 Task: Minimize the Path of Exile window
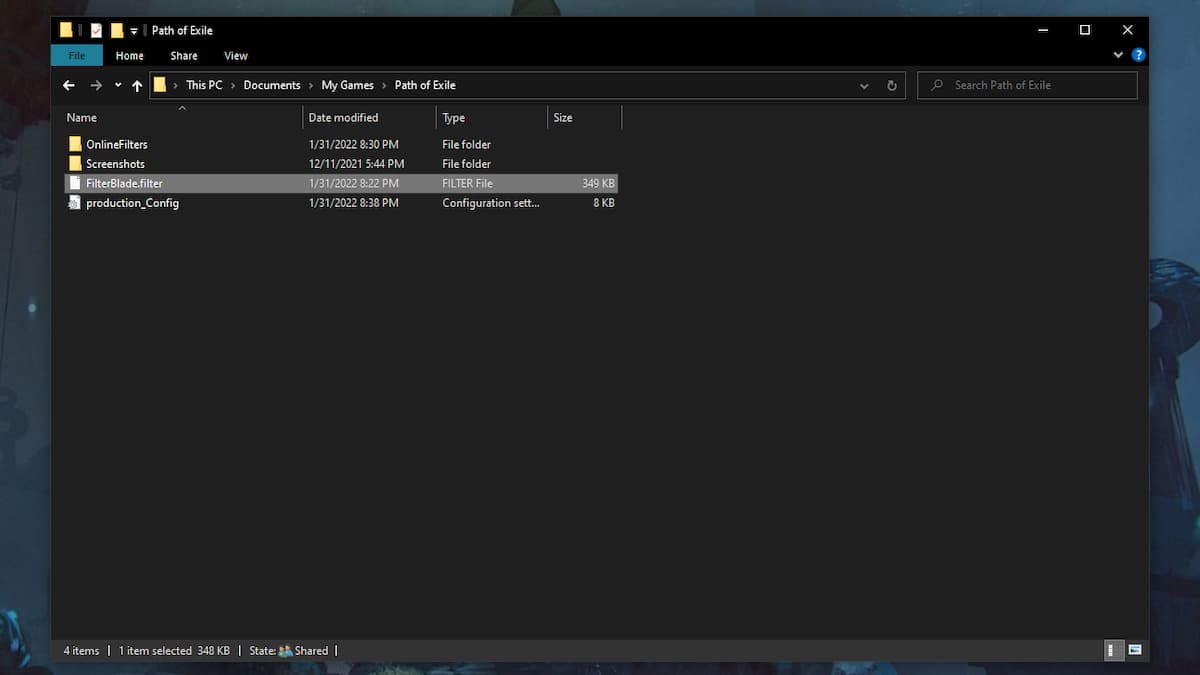[1043, 30]
